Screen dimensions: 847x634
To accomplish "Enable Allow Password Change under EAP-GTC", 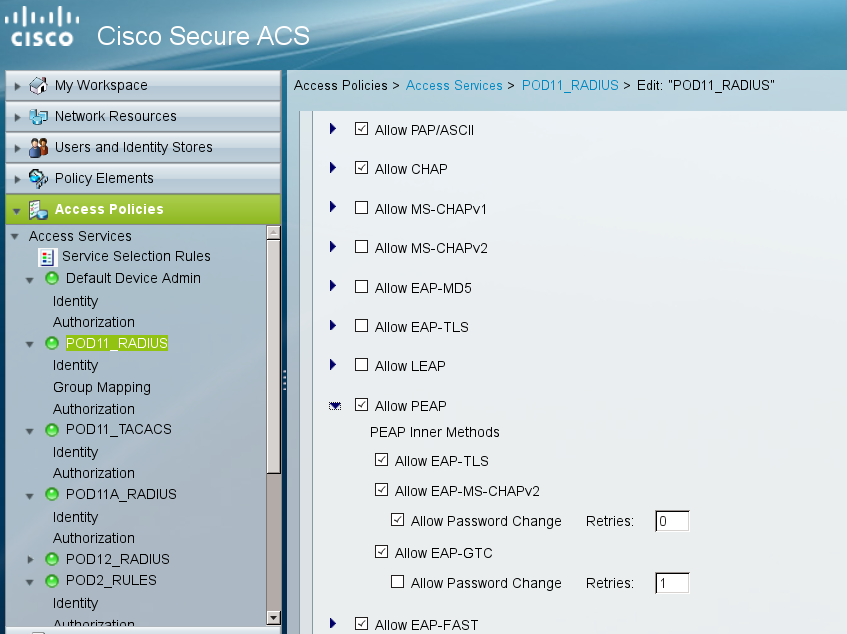I will 398,582.
